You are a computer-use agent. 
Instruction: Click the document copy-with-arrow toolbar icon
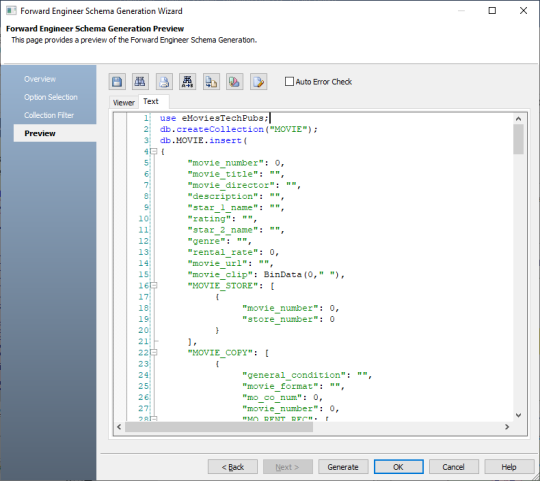point(211,82)
